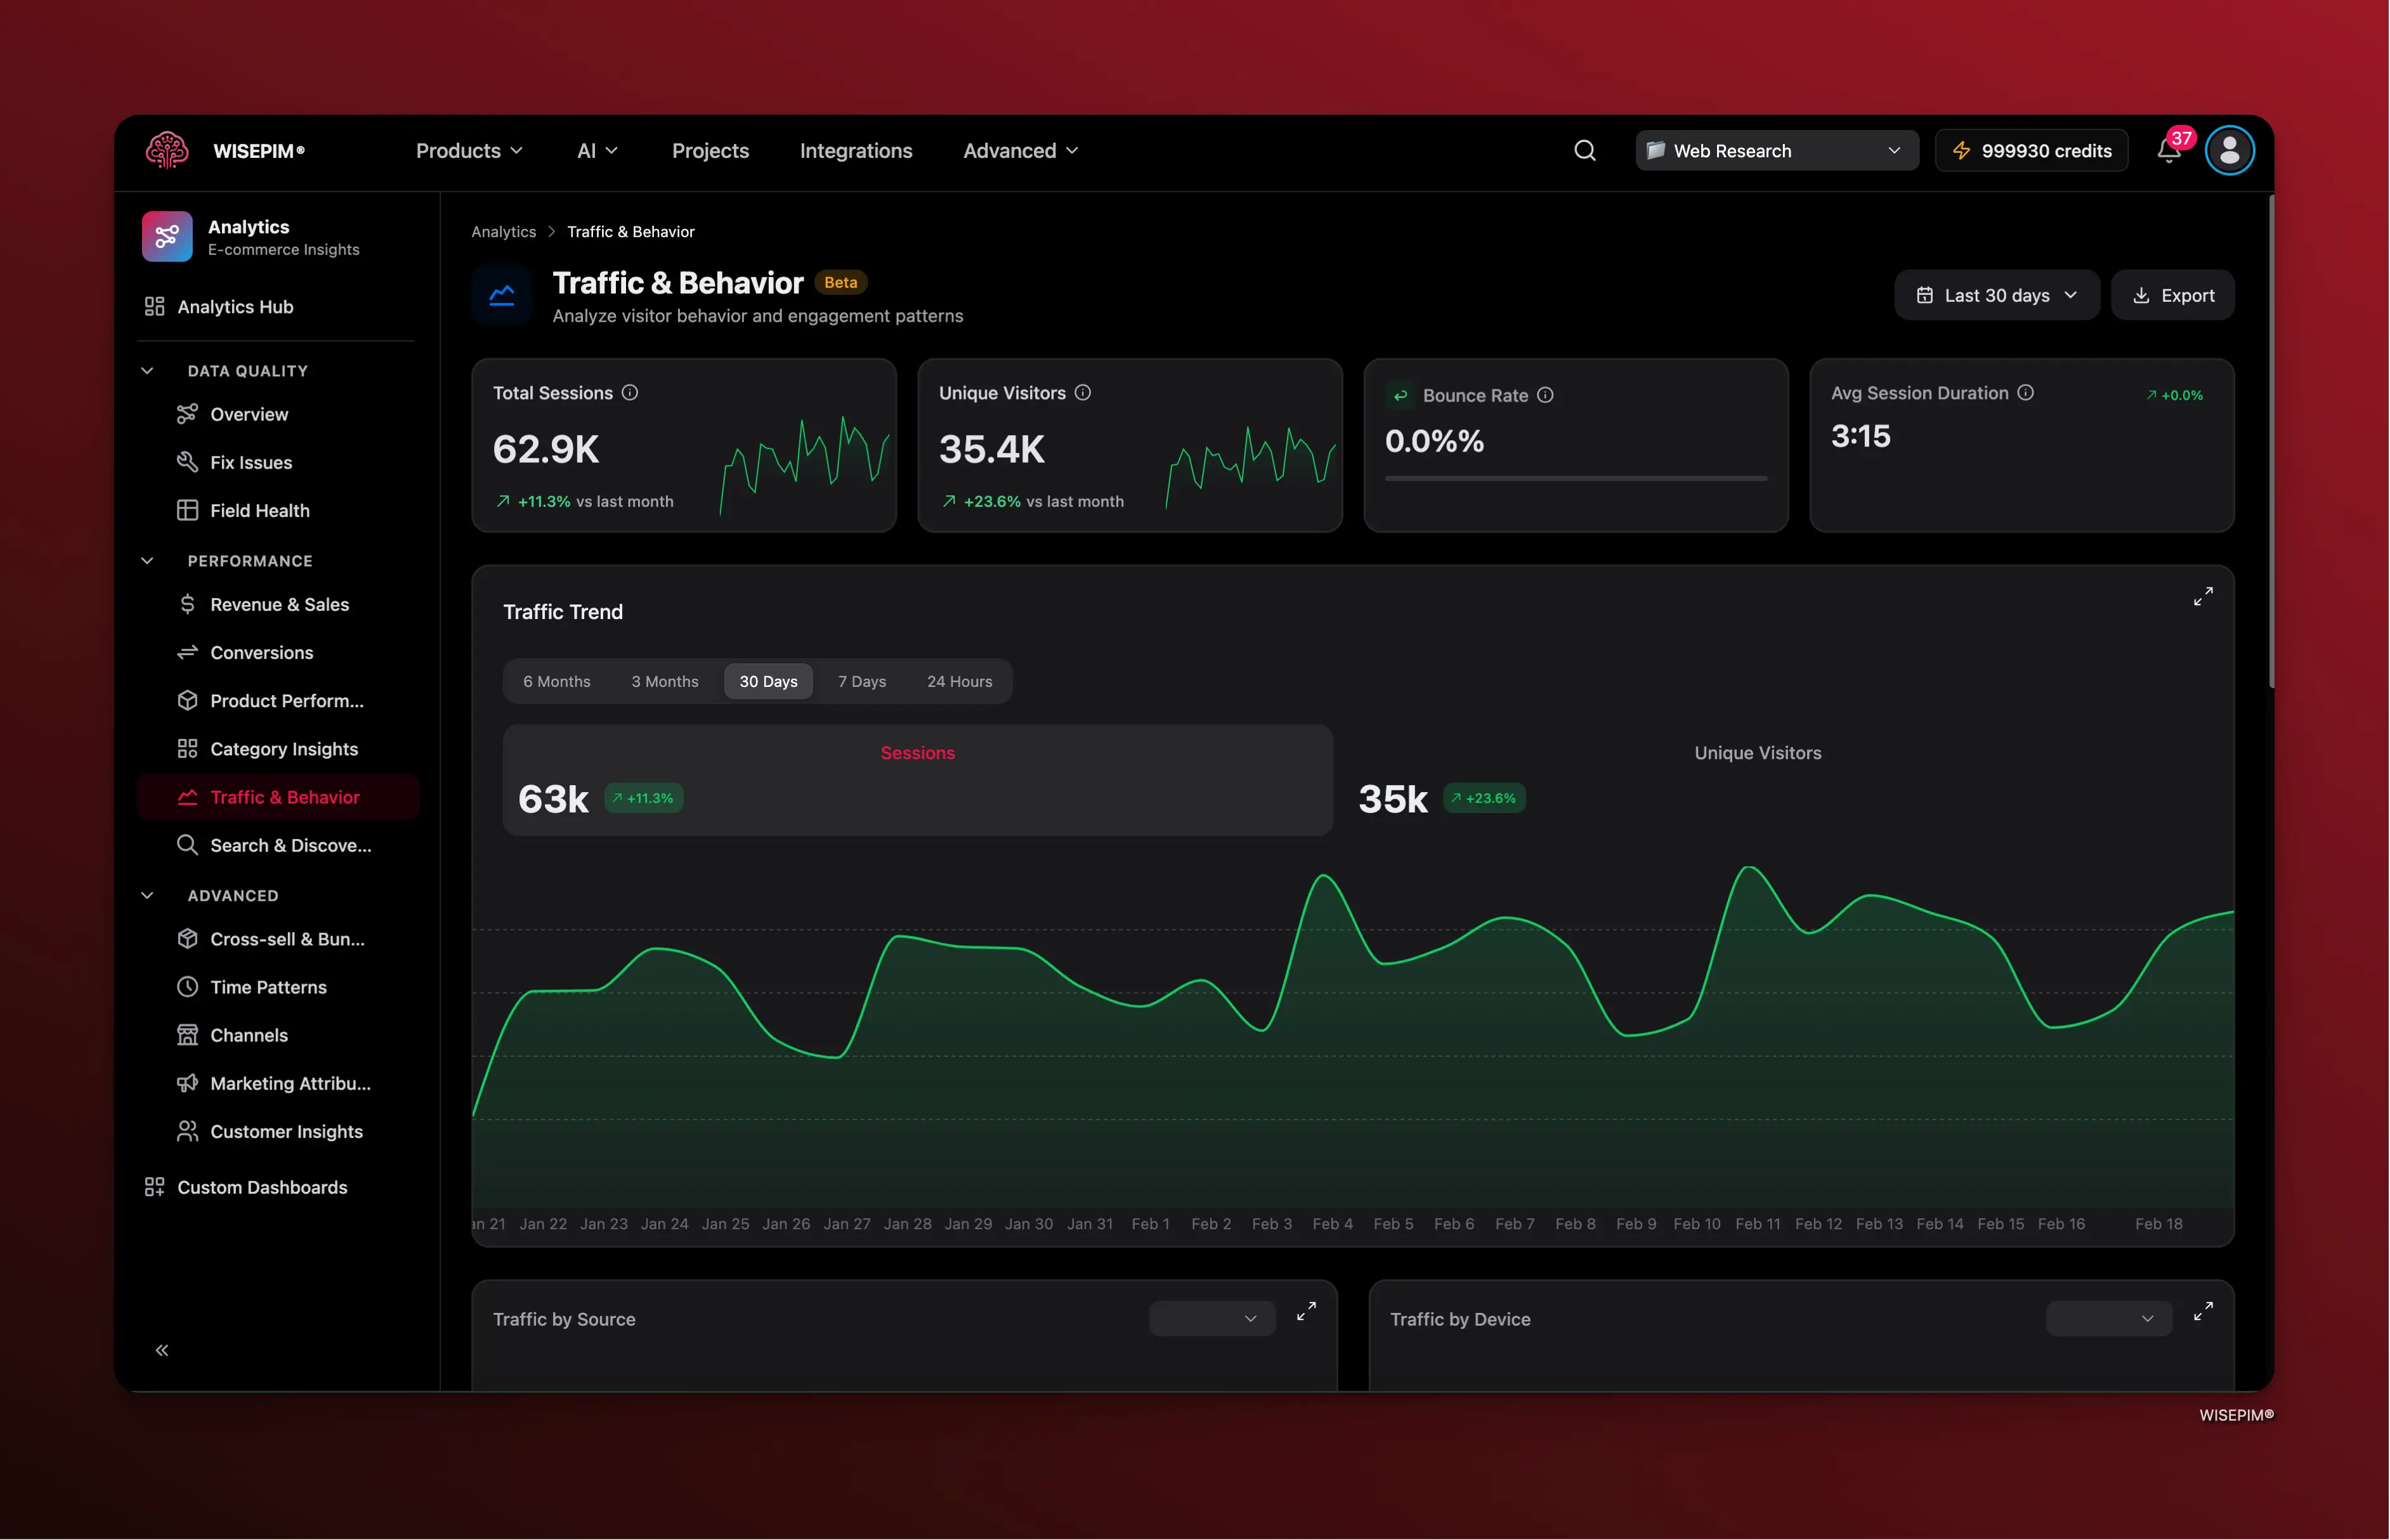Select Revenue & Sales under Performance
The height and width of the screenshot is (1540, 2390).
pyautogui.click(x=279, y=604)
